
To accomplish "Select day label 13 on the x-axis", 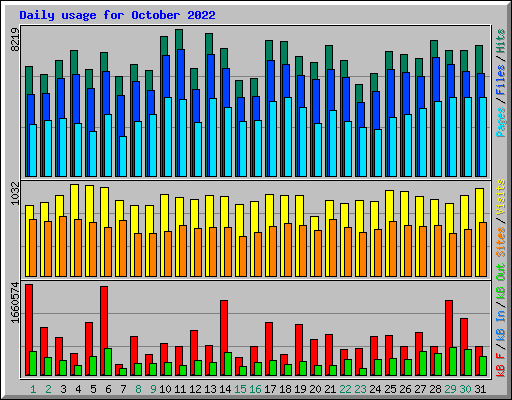I will click(210, 389).
